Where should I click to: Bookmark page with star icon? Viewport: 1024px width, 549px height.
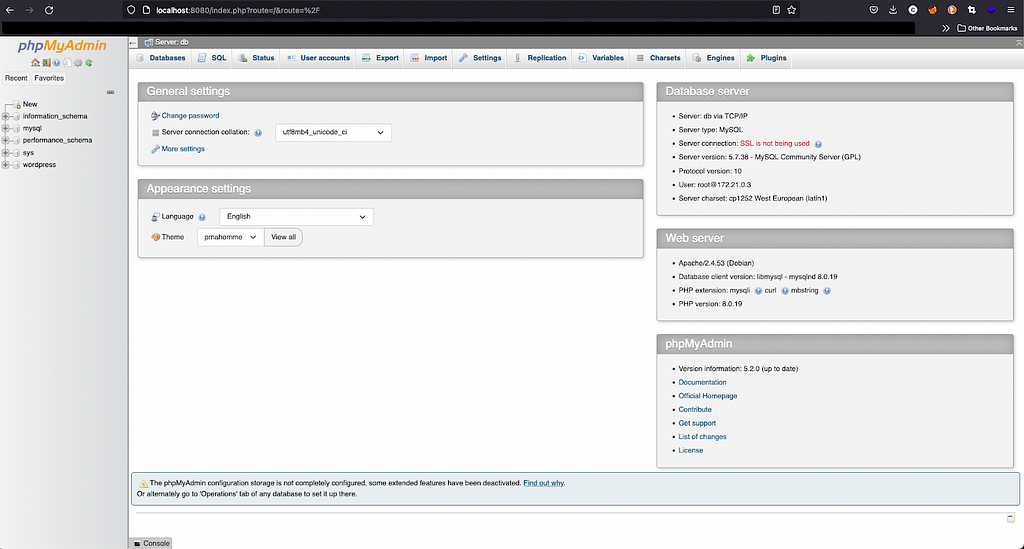click(792, 10)
